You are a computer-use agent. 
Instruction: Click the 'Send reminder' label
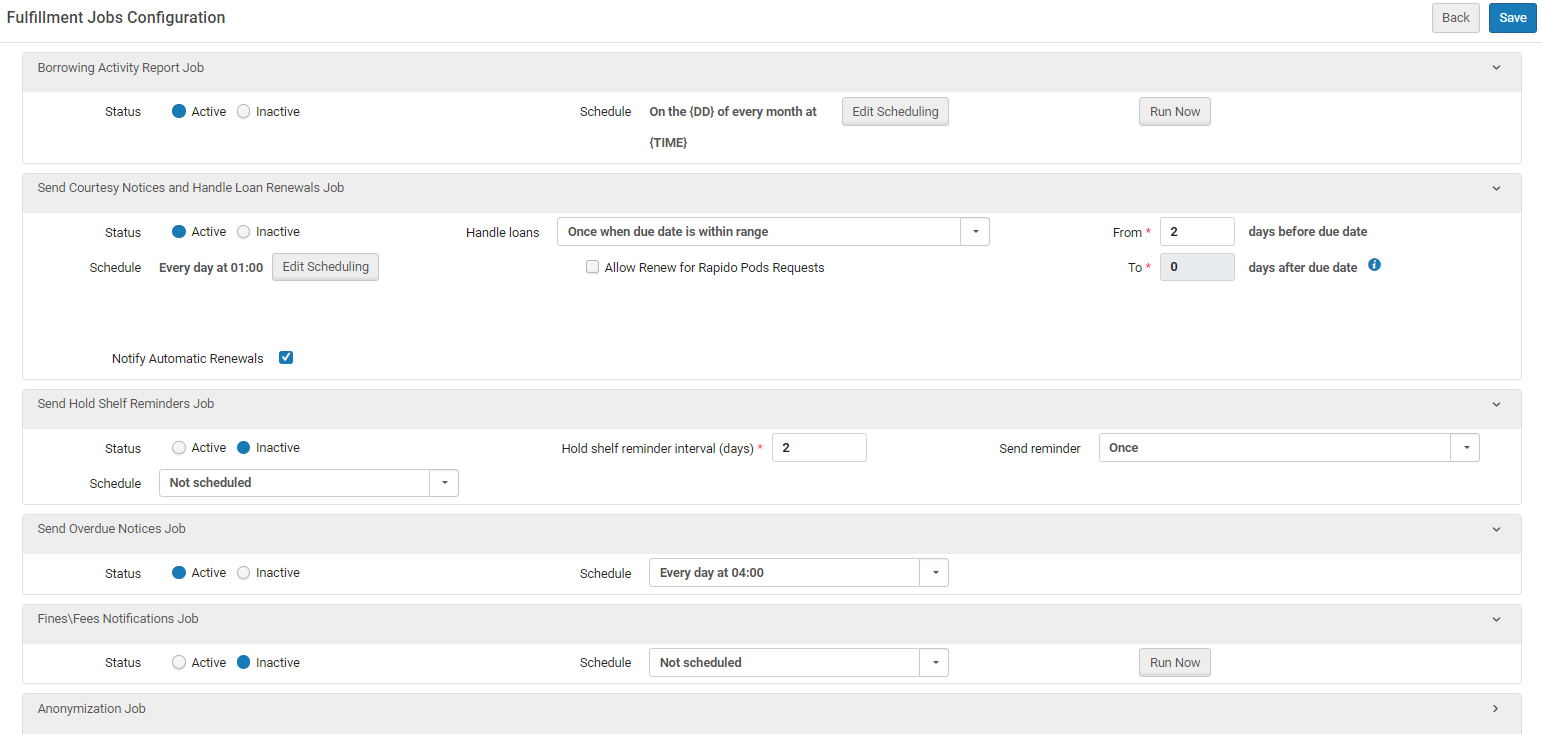pyautogui.click(x=1040, y=449)
